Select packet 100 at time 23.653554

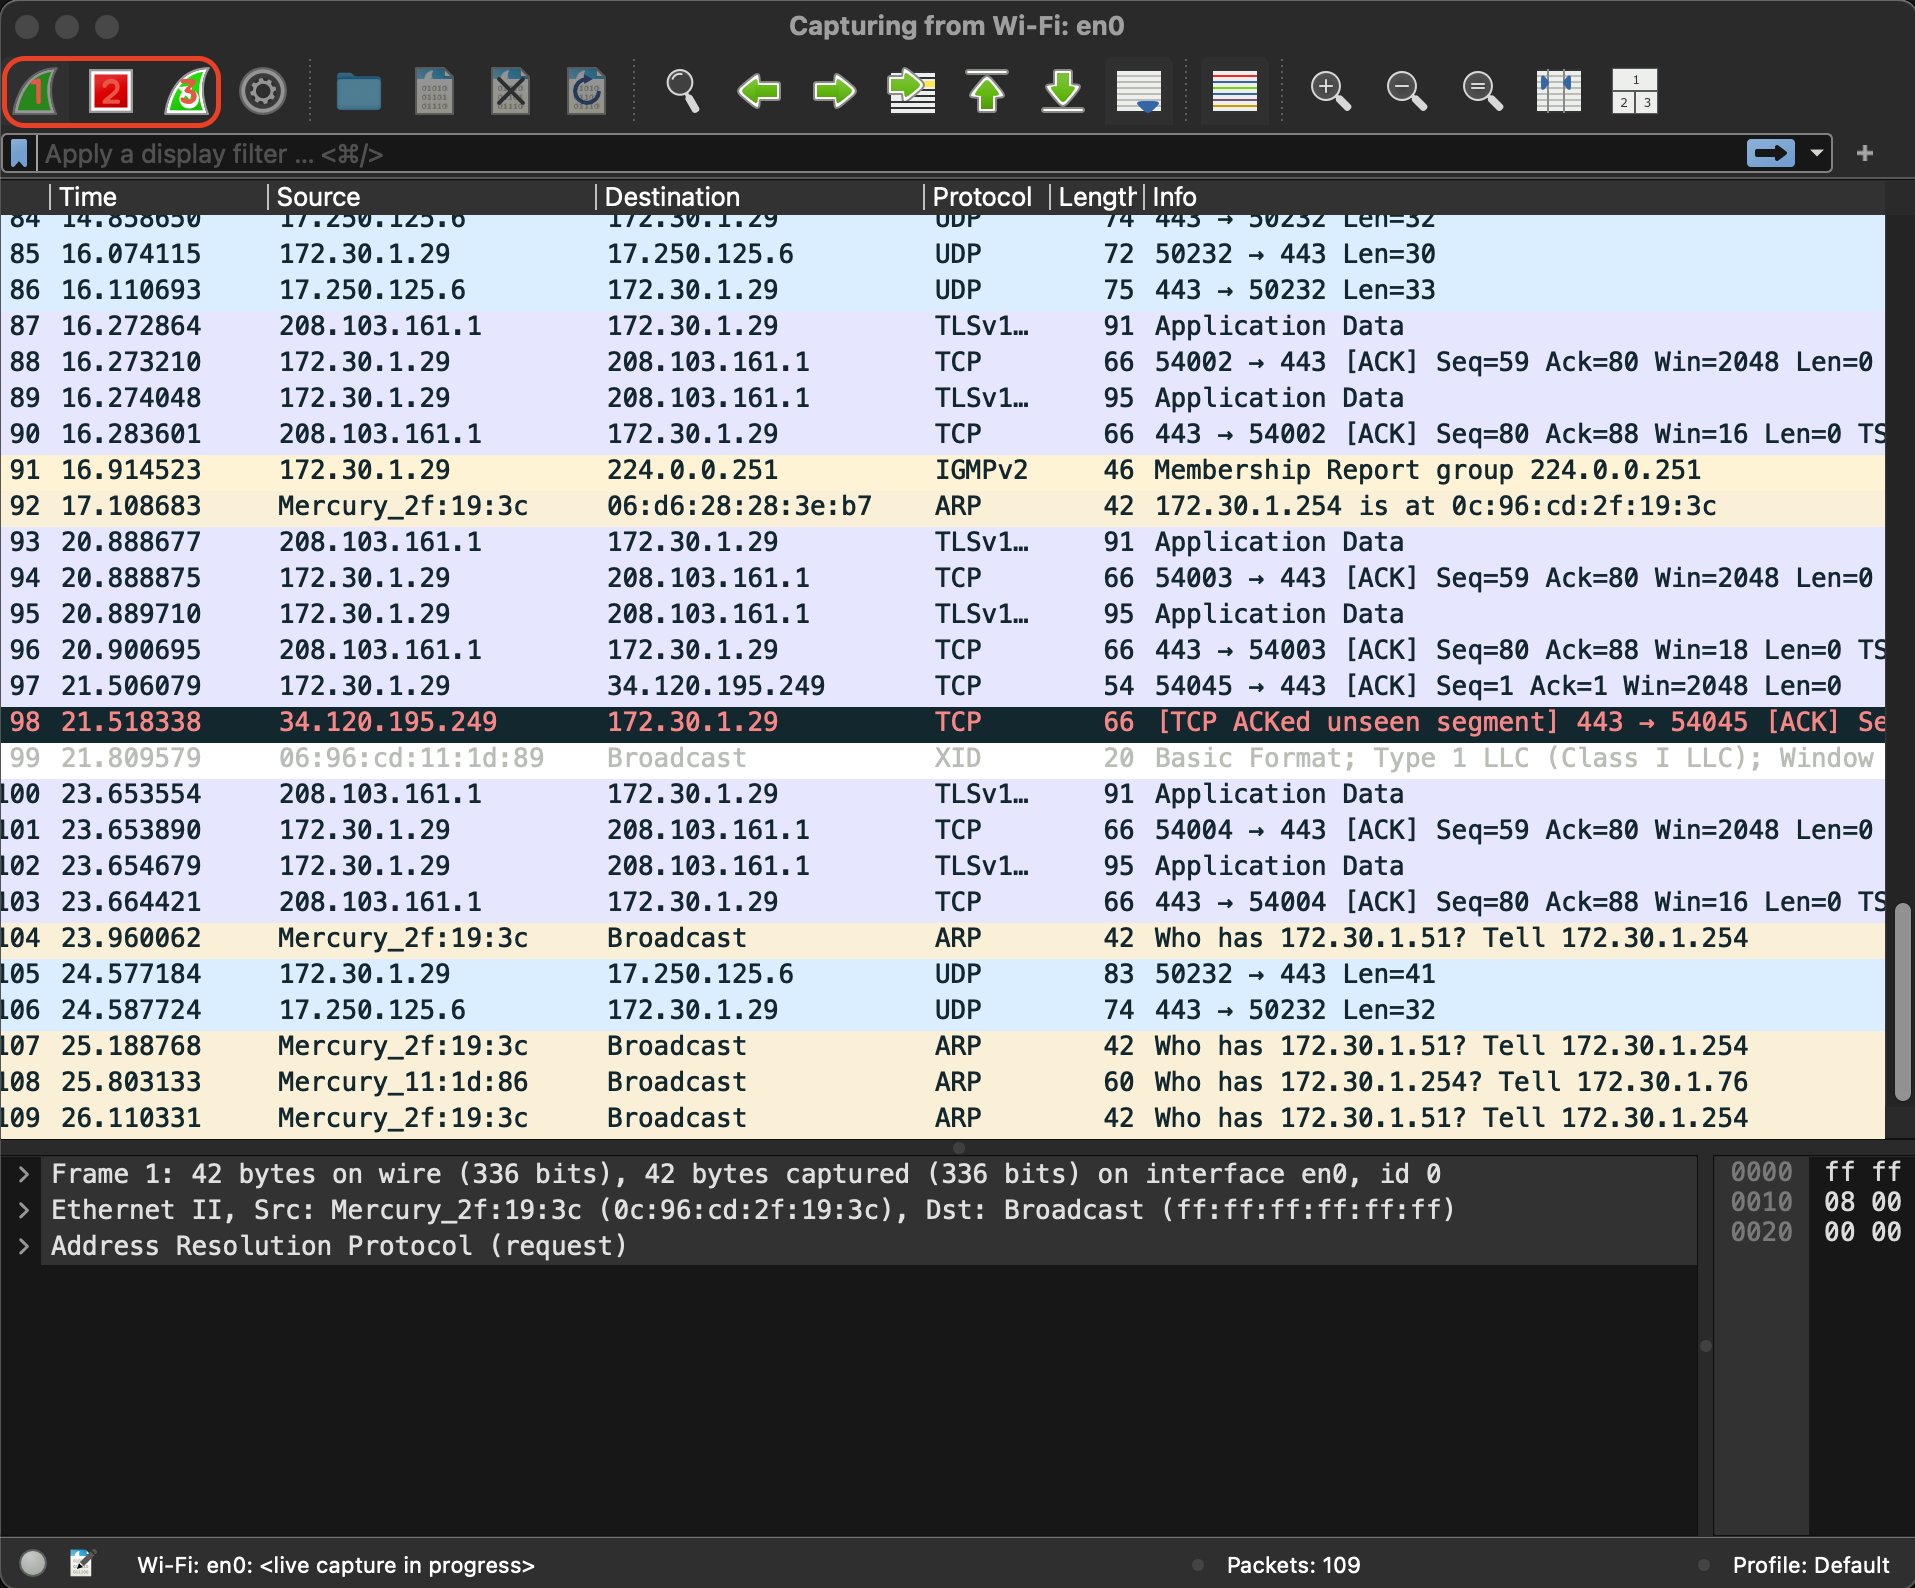click(x=942, y=794)
